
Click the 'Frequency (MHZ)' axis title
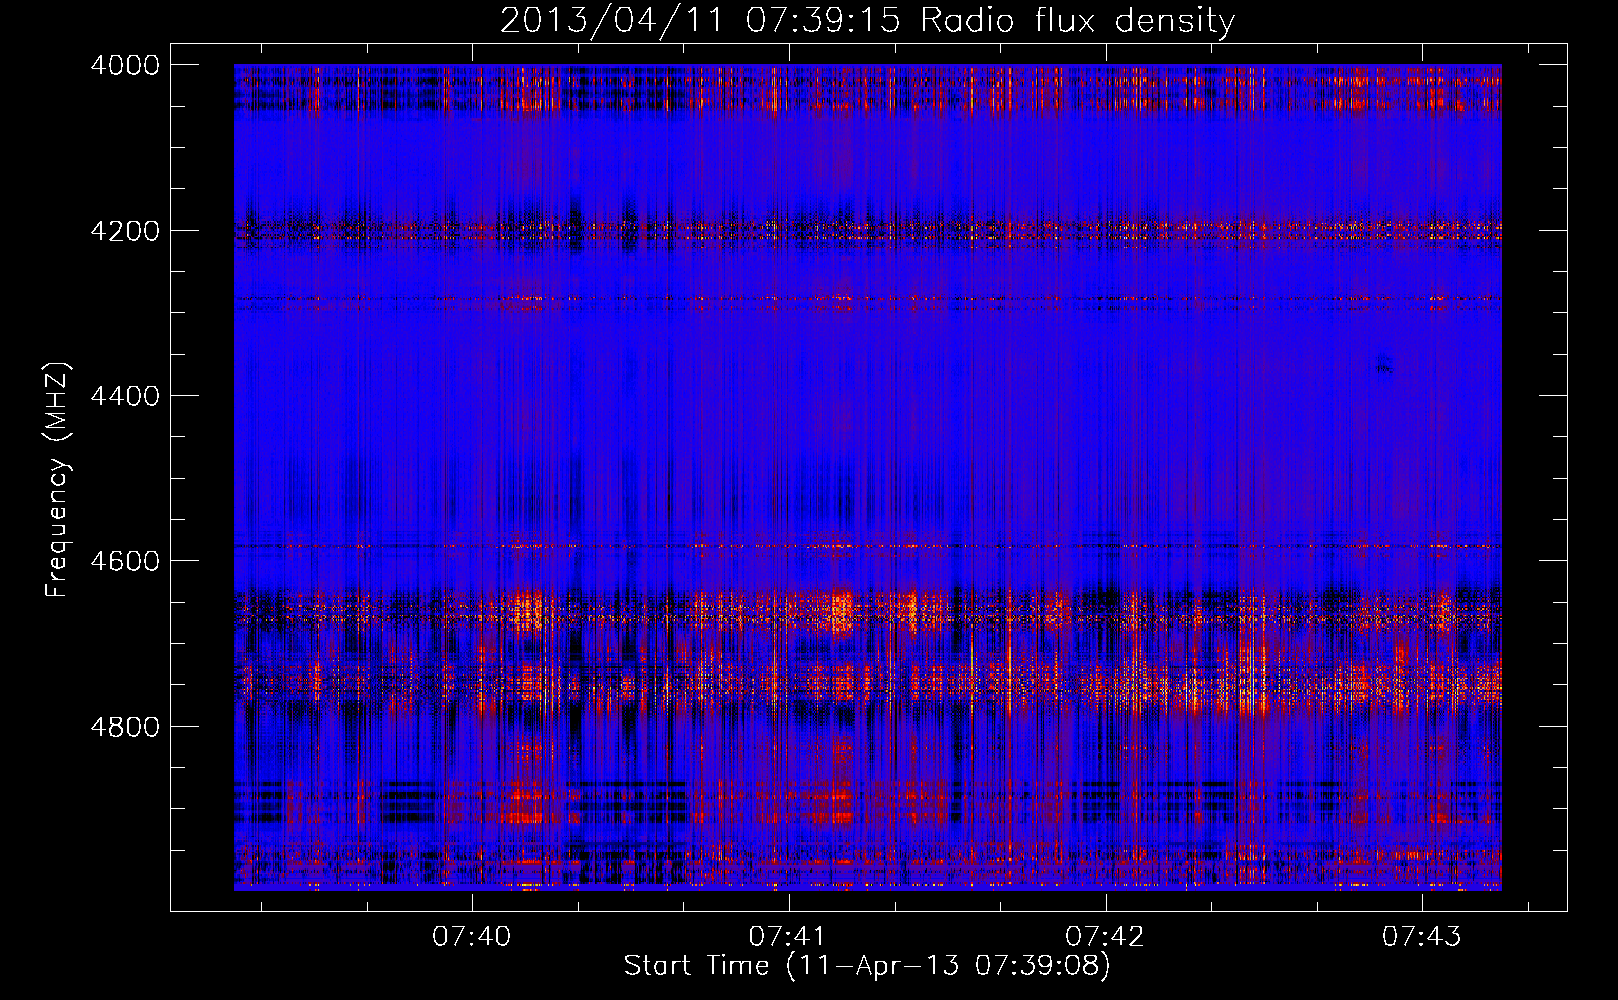pos(58,480)
